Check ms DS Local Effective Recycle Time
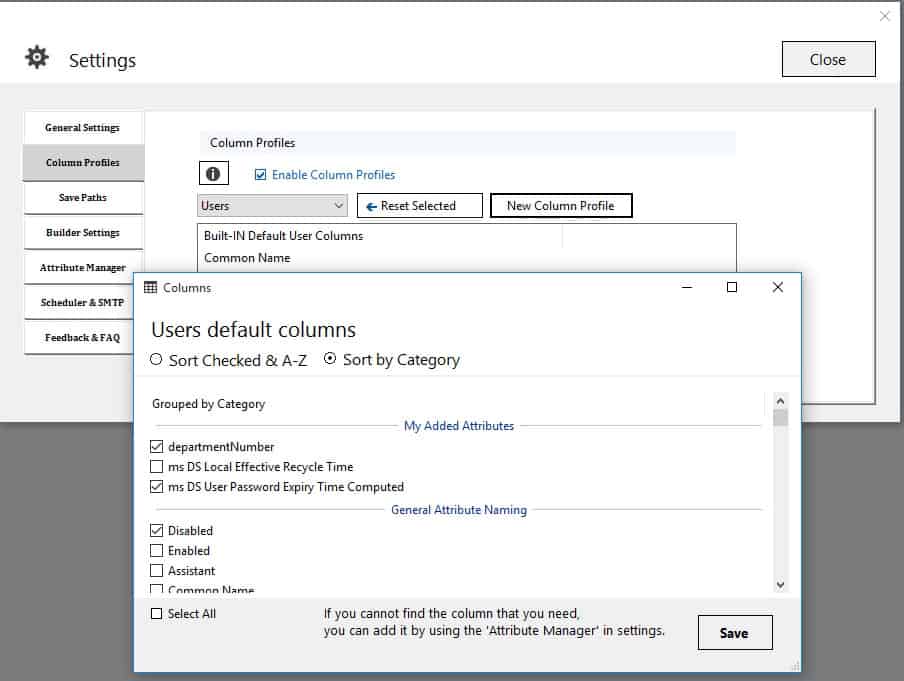904x681 pixels. click(x=156, y=466)
